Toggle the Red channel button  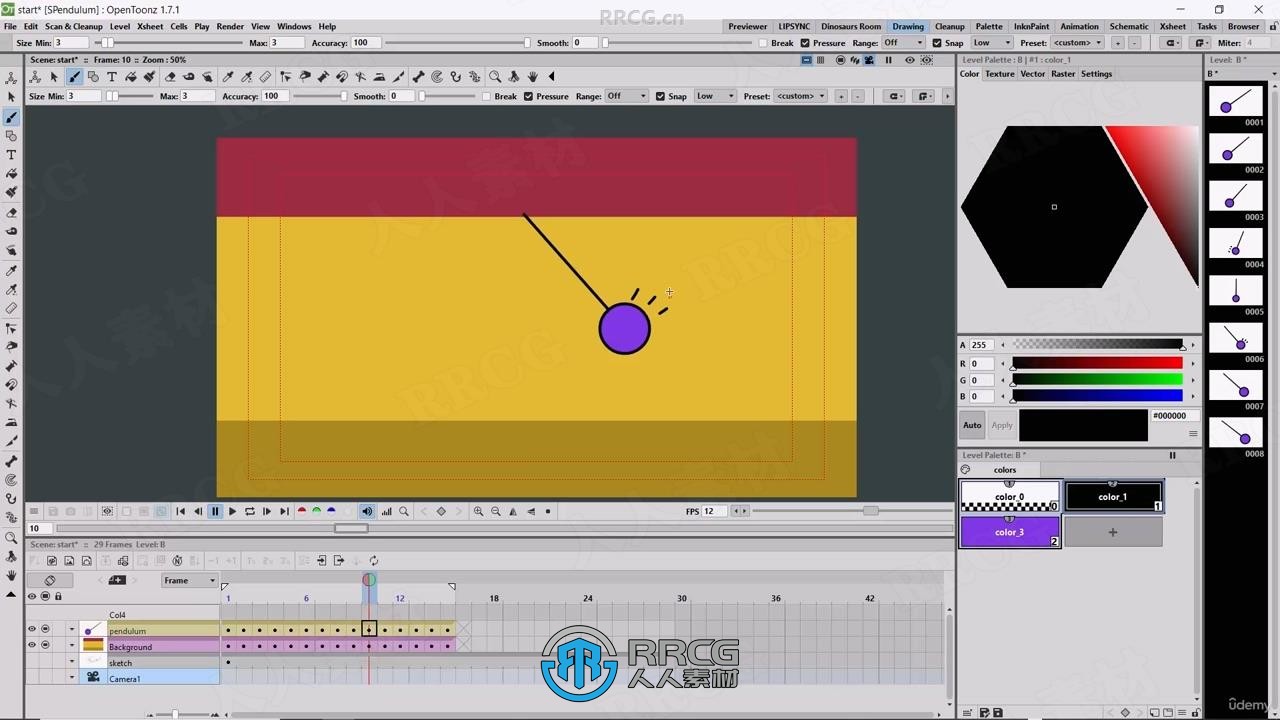pyautogui.click(x=301, y=511)
